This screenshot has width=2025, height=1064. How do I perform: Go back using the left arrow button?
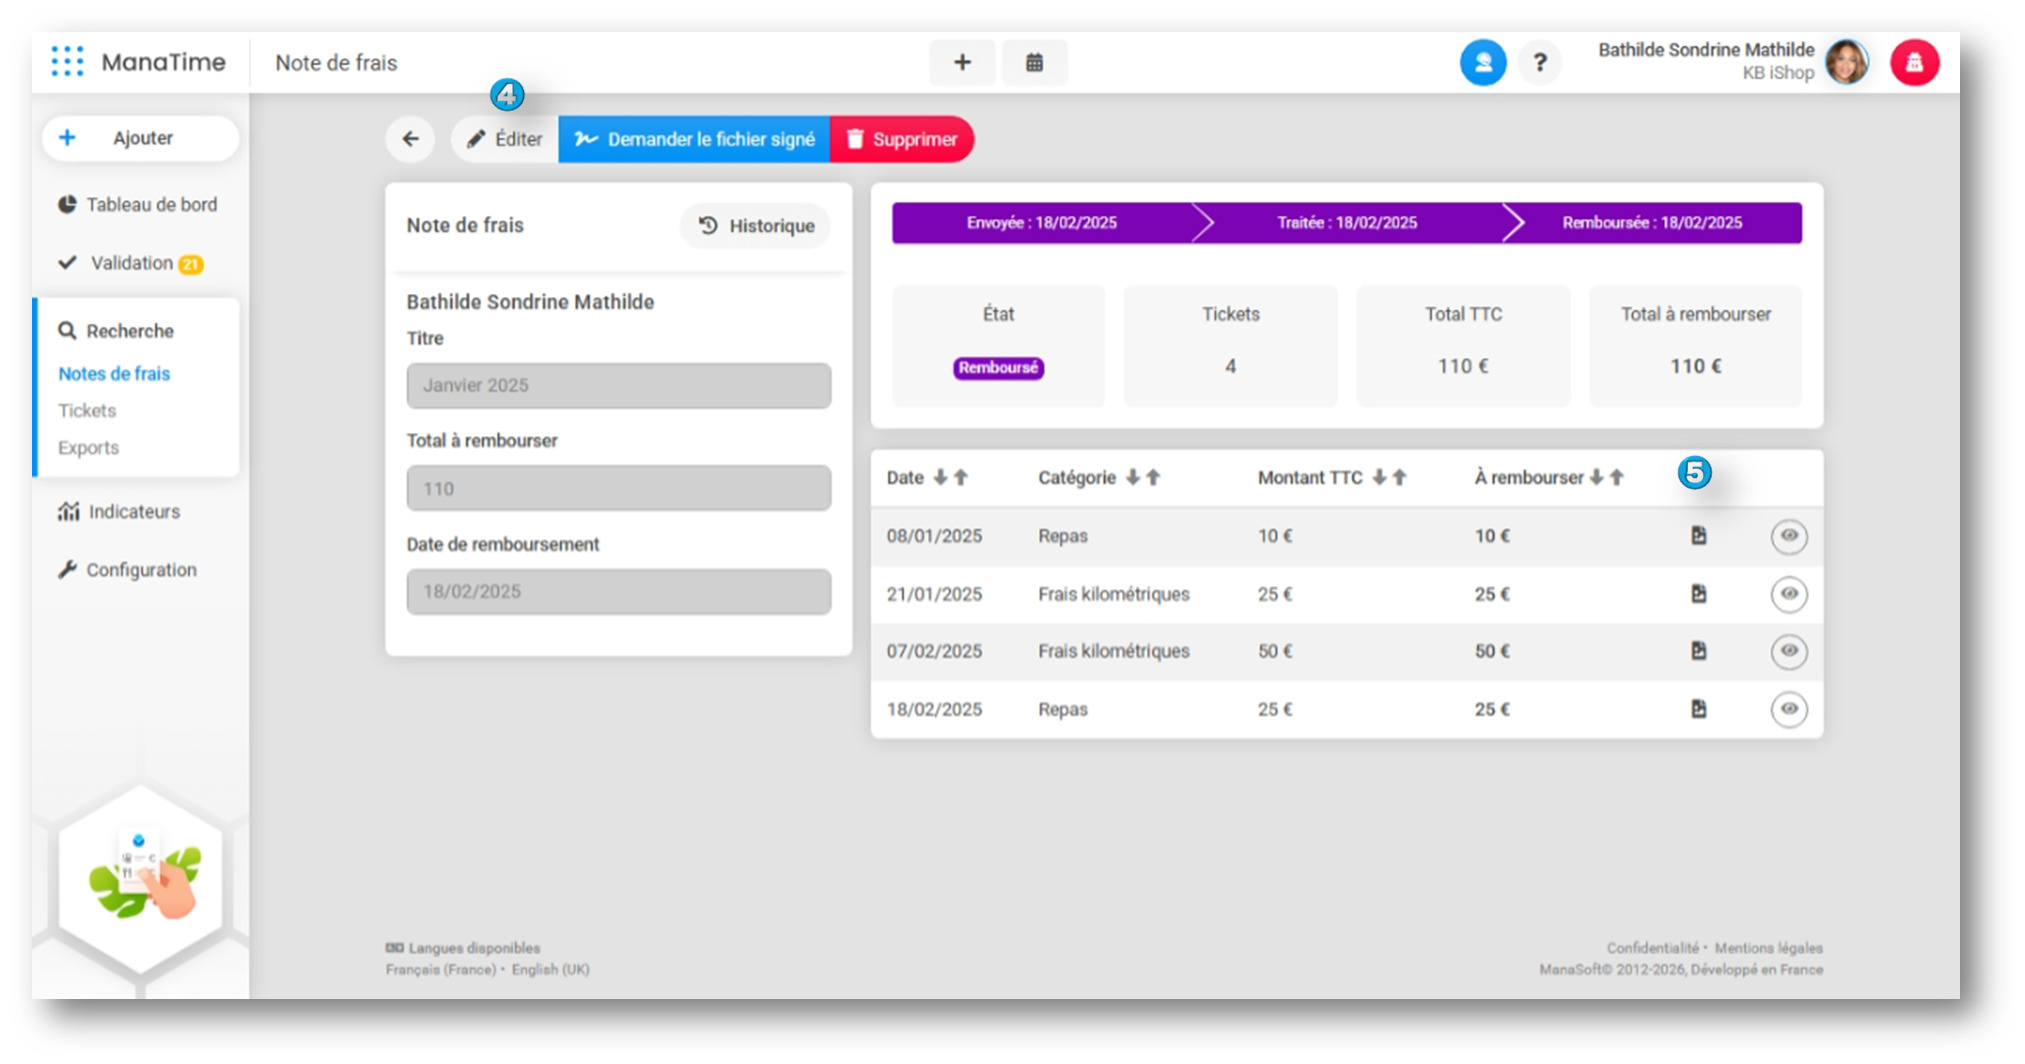pyautogui.click(x=410, y=139)
